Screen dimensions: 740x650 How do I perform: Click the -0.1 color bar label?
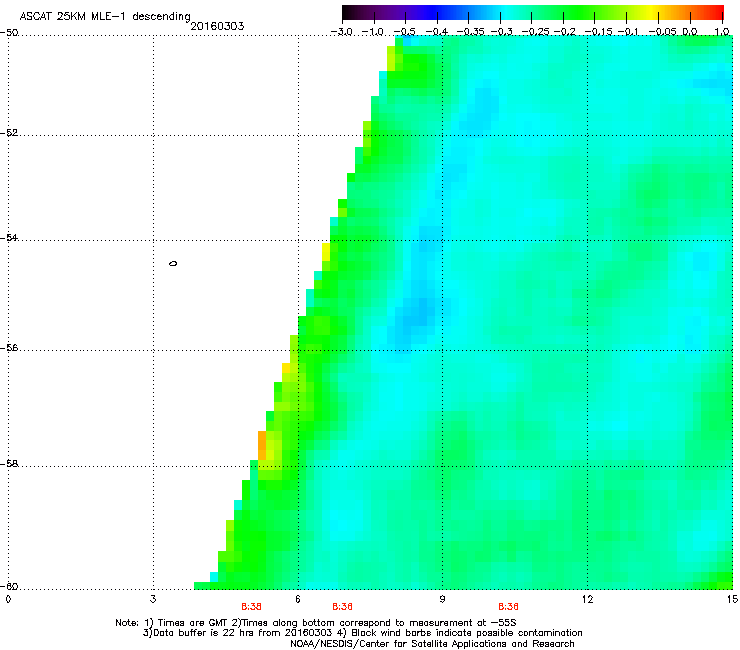click(628, 32)
